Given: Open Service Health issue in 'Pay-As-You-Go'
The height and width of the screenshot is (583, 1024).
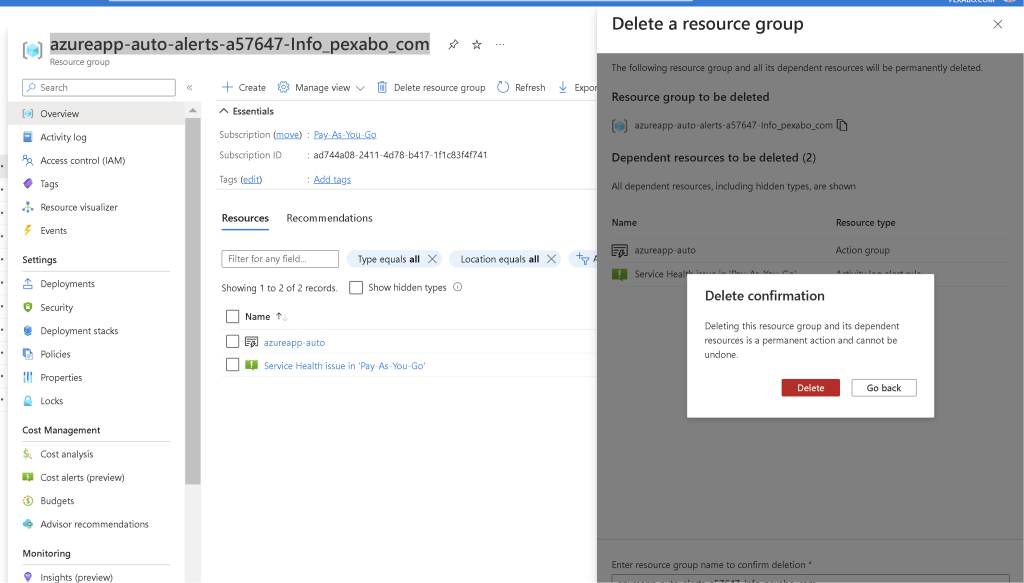Looking at the screenshot, I should pos(344,366).
